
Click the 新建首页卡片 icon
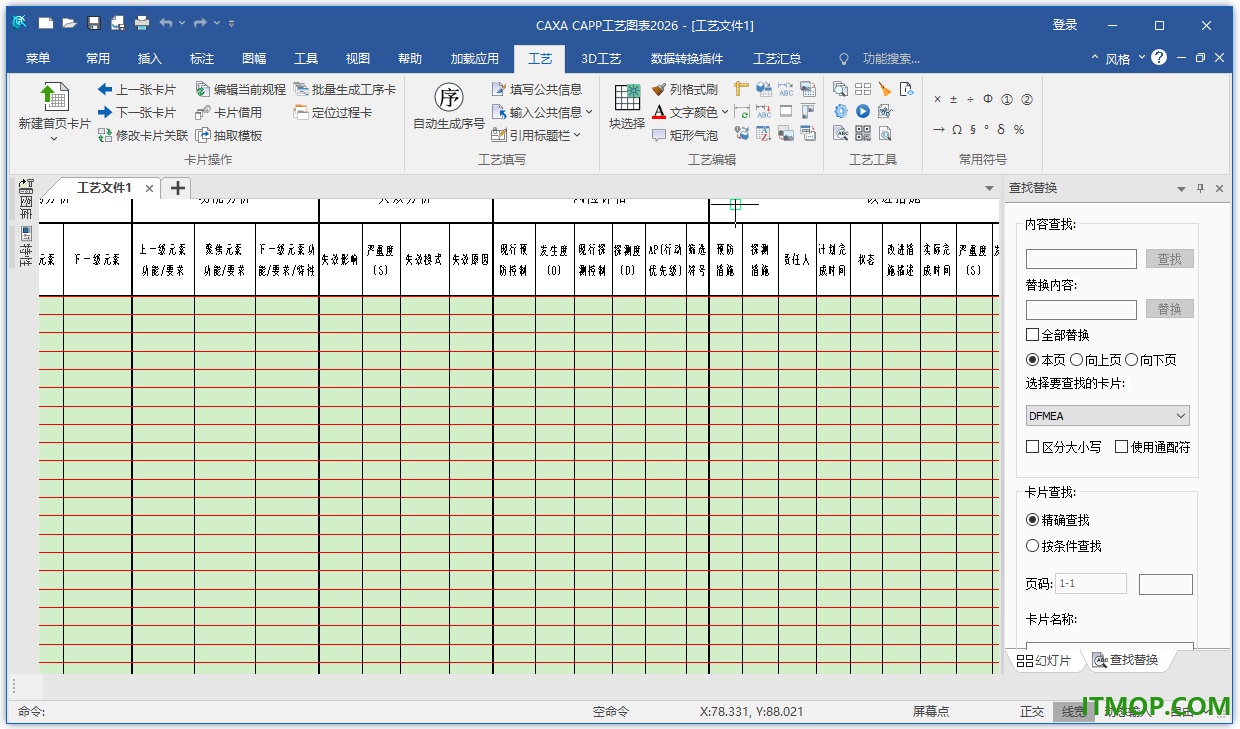pyautogui.click(x=54, y=97)
